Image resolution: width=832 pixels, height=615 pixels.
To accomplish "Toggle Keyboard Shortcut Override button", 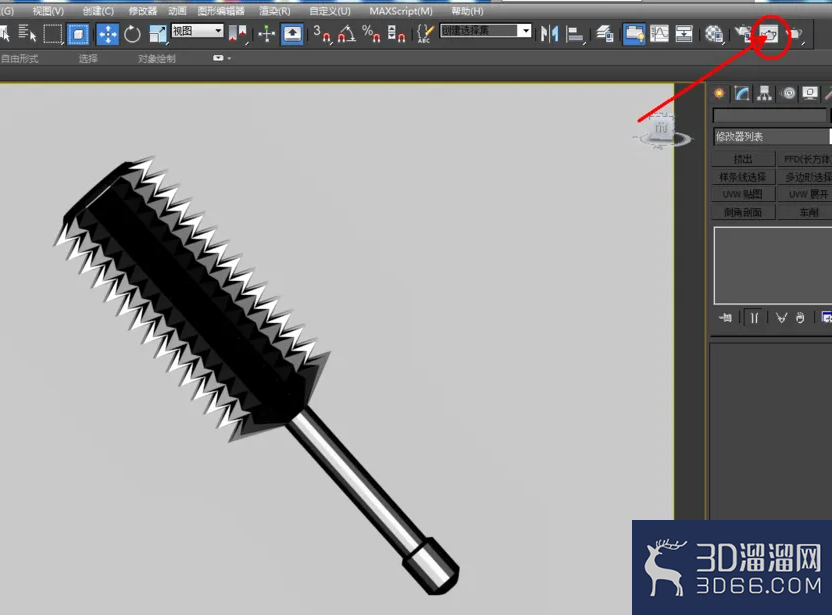I will (x=292, y=34).
